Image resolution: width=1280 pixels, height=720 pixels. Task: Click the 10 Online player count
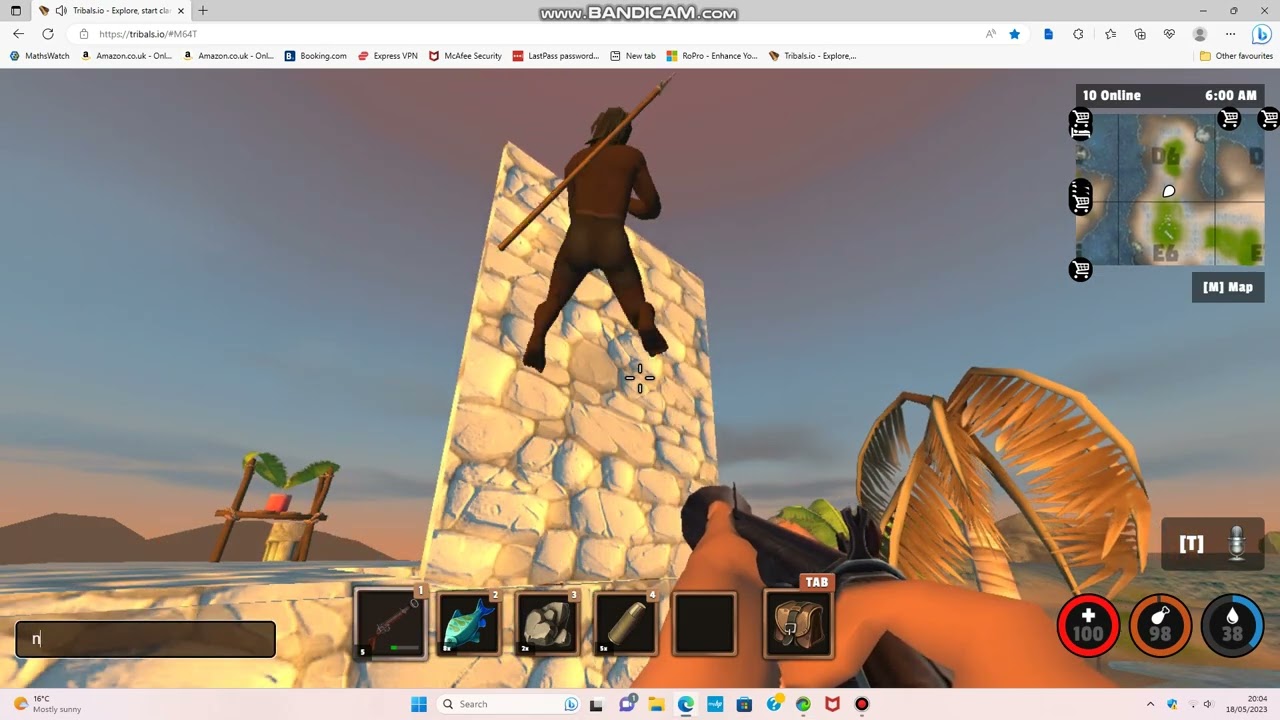(1111, 95)
